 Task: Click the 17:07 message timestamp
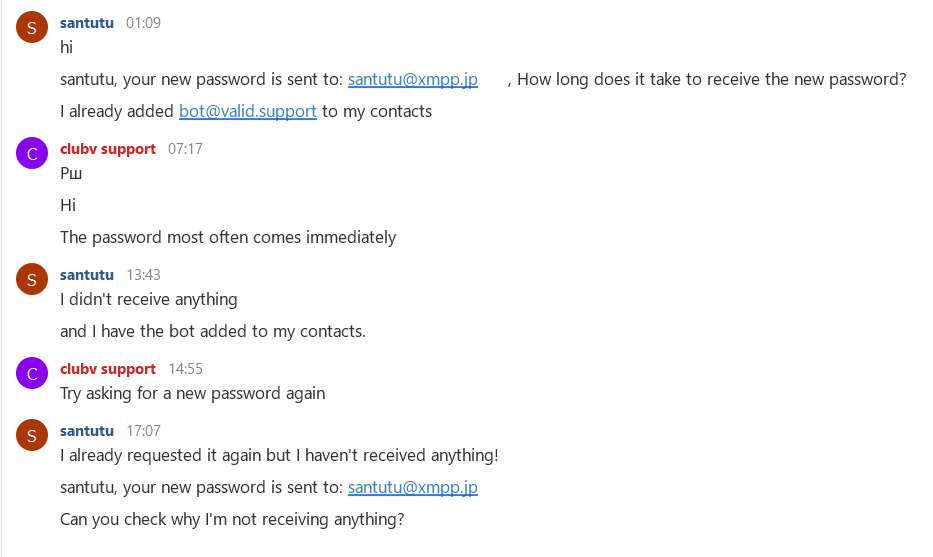143,430
